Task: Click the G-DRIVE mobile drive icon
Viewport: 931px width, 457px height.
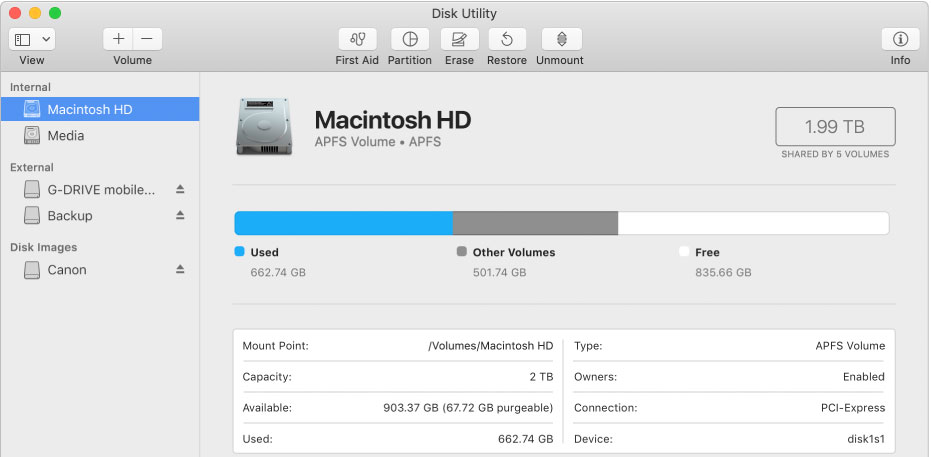Action: (32, 190)
